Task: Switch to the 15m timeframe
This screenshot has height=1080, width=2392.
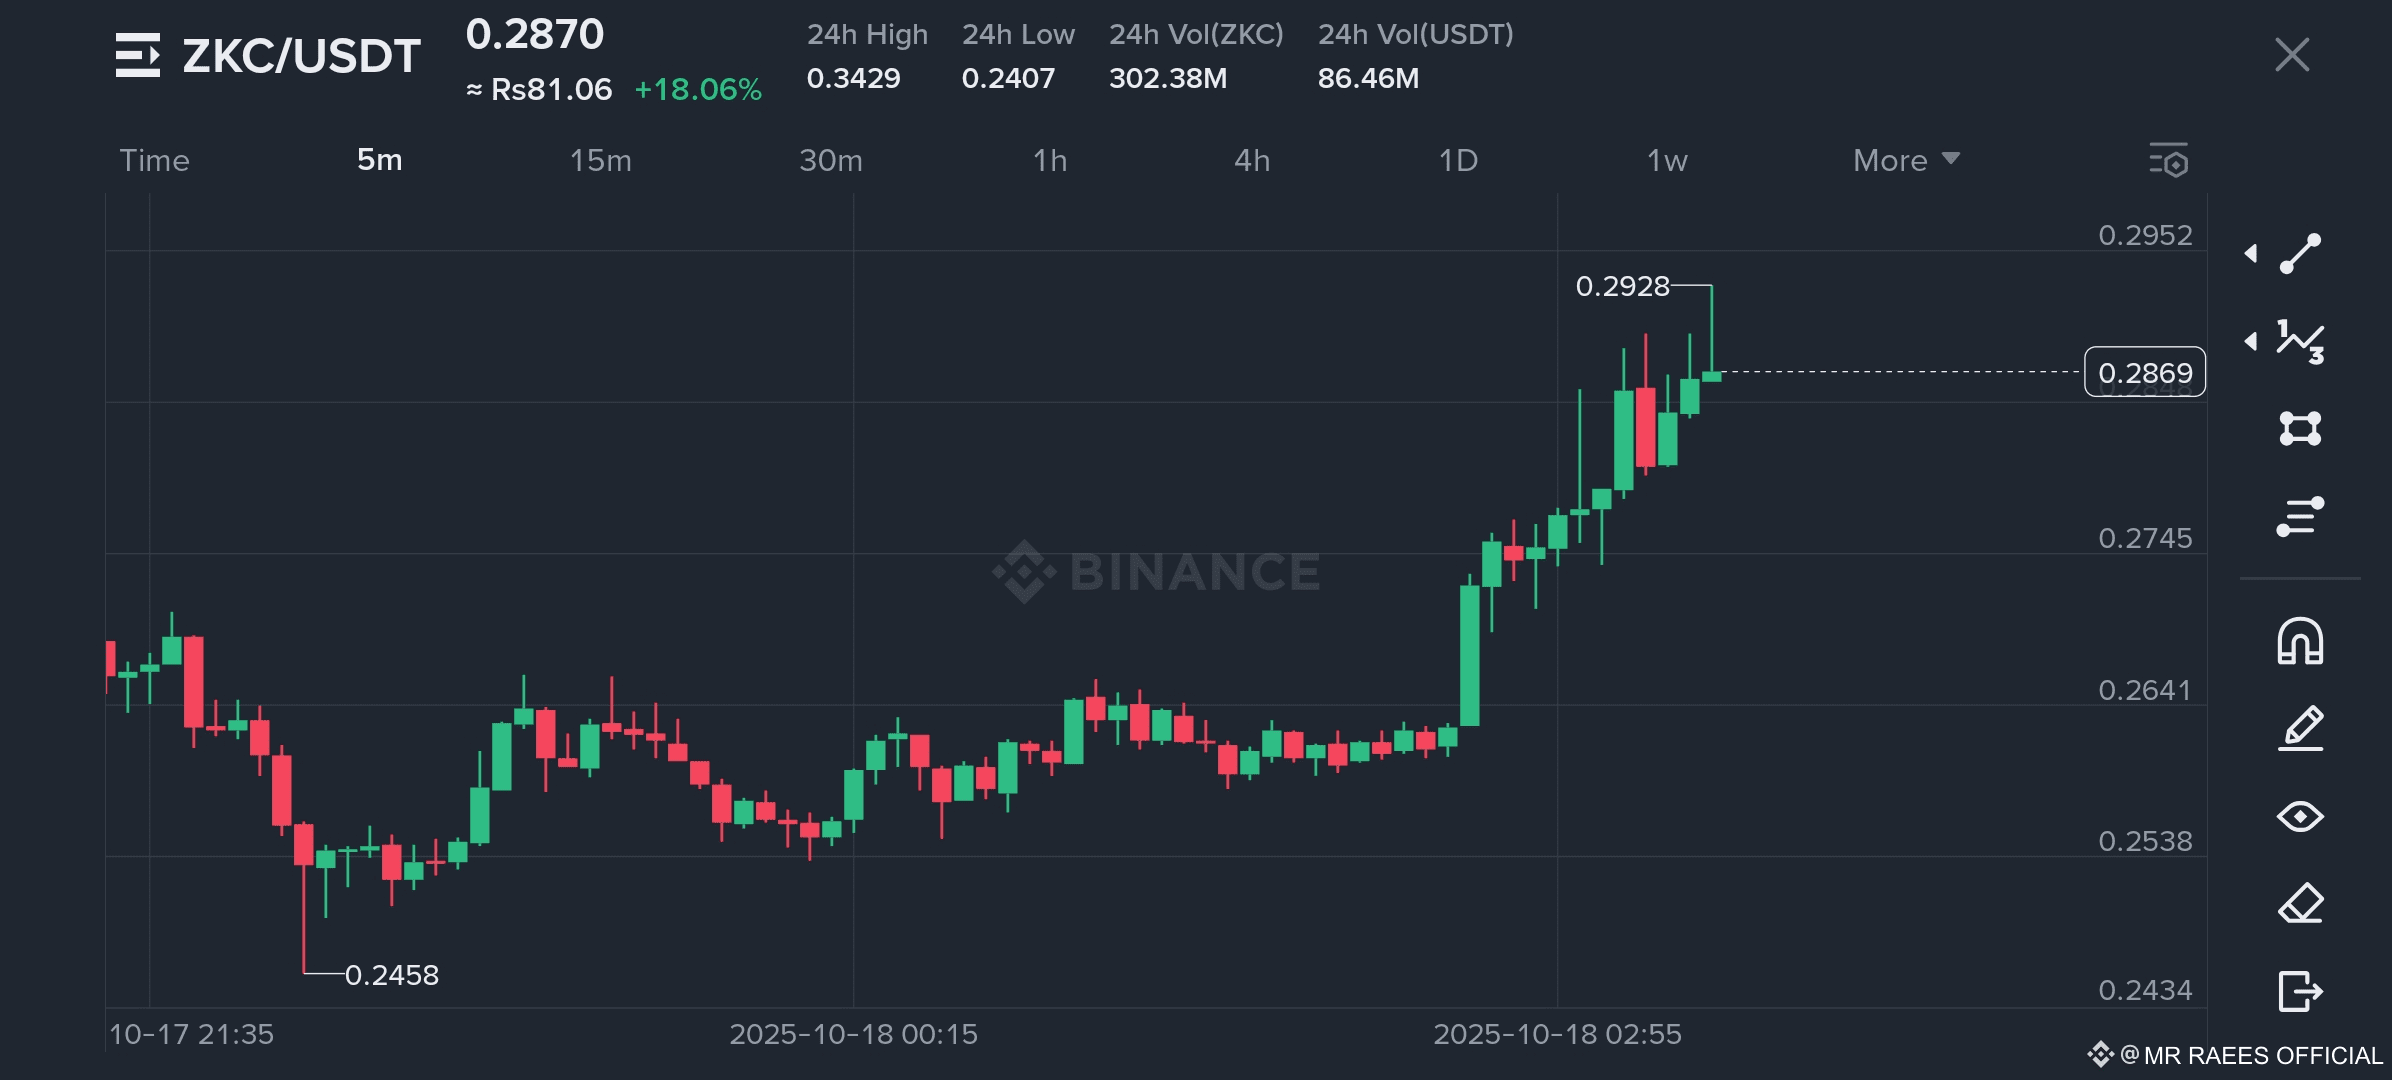Action: coord(600,160)
